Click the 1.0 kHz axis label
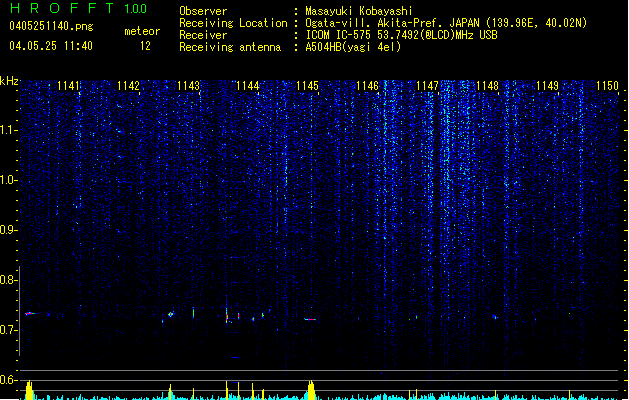 click(8, 180)
